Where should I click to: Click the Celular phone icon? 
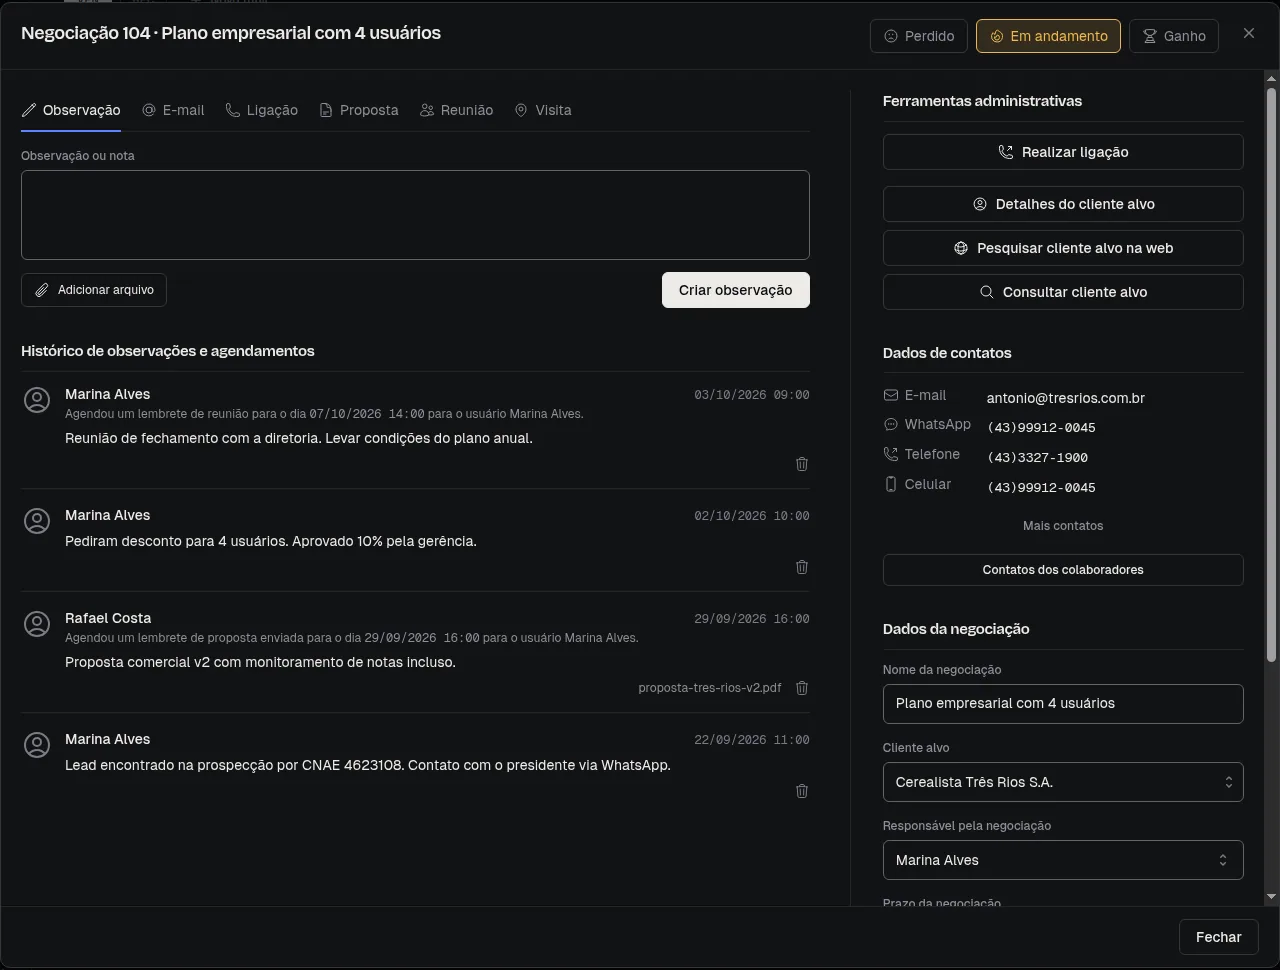pos(891,484)
